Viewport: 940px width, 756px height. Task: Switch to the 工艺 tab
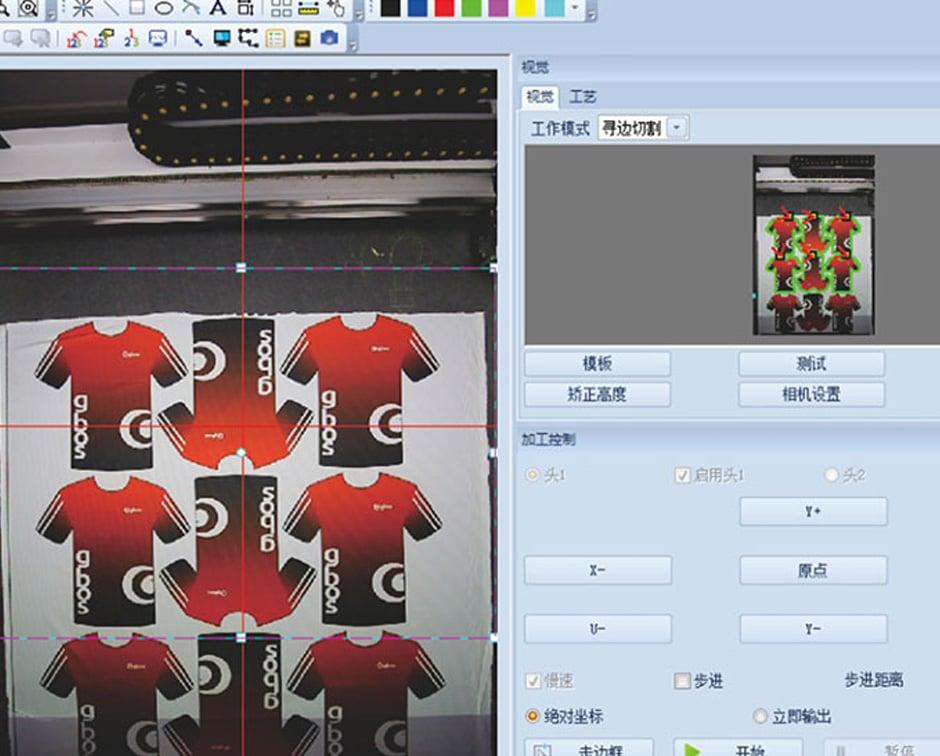tap(583, 97)
